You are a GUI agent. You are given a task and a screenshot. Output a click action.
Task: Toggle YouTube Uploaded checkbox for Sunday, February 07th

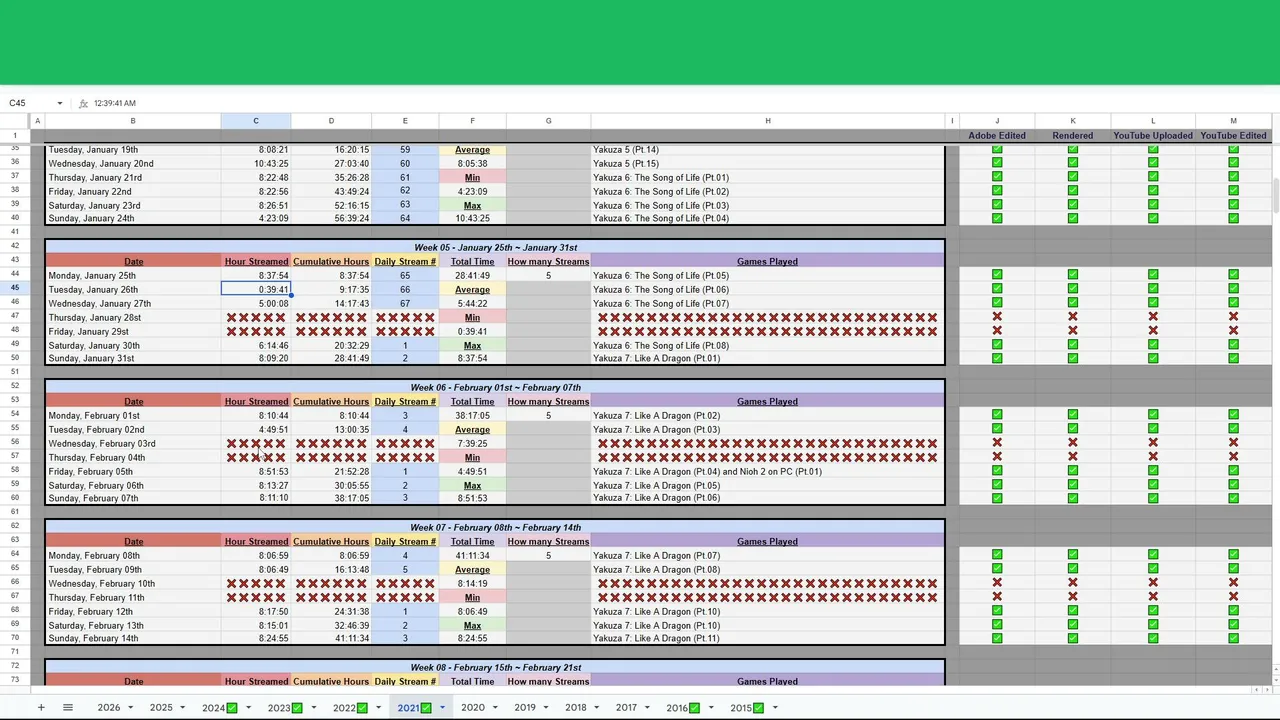click(1153, 498)
